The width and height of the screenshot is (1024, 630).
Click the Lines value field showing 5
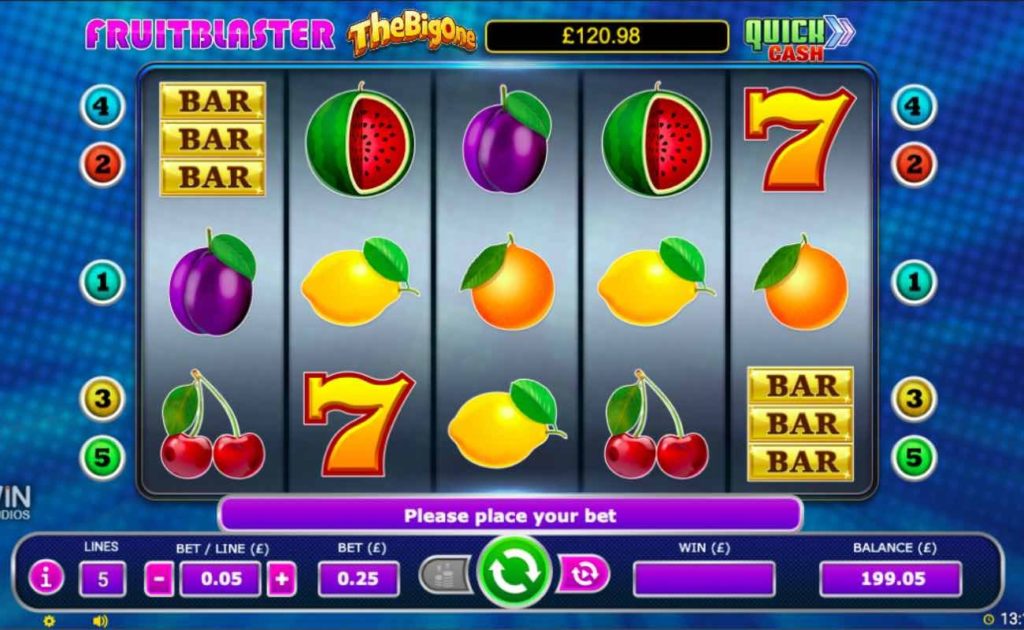point(103,579)
